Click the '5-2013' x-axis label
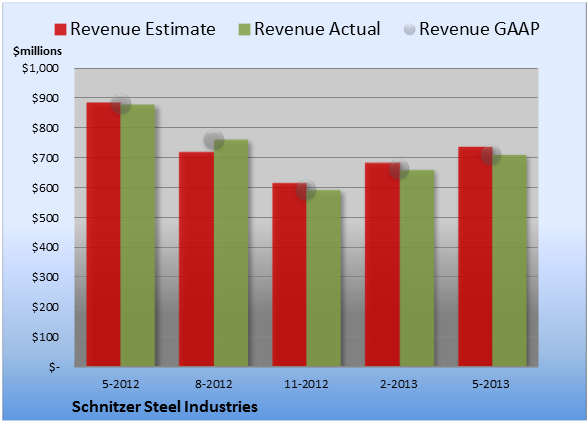Viewport: 588px width, 422px height. [x=491, y=384]
